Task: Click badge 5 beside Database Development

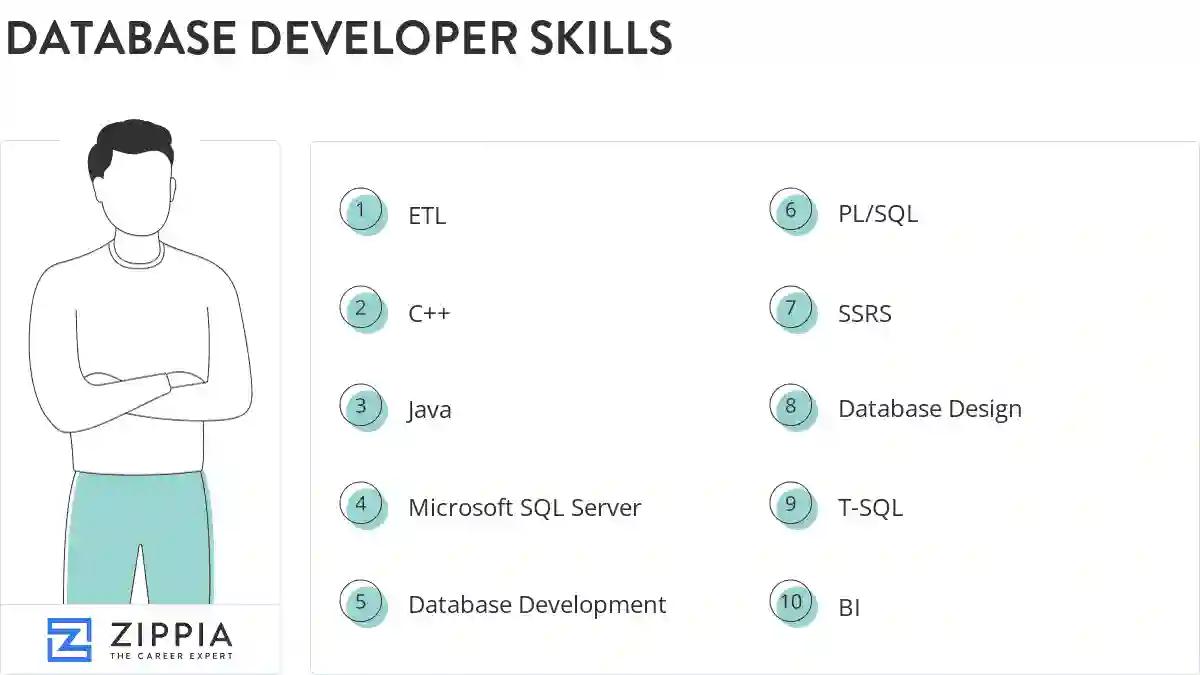Action: pyautogui.click(x=362, y=602)
